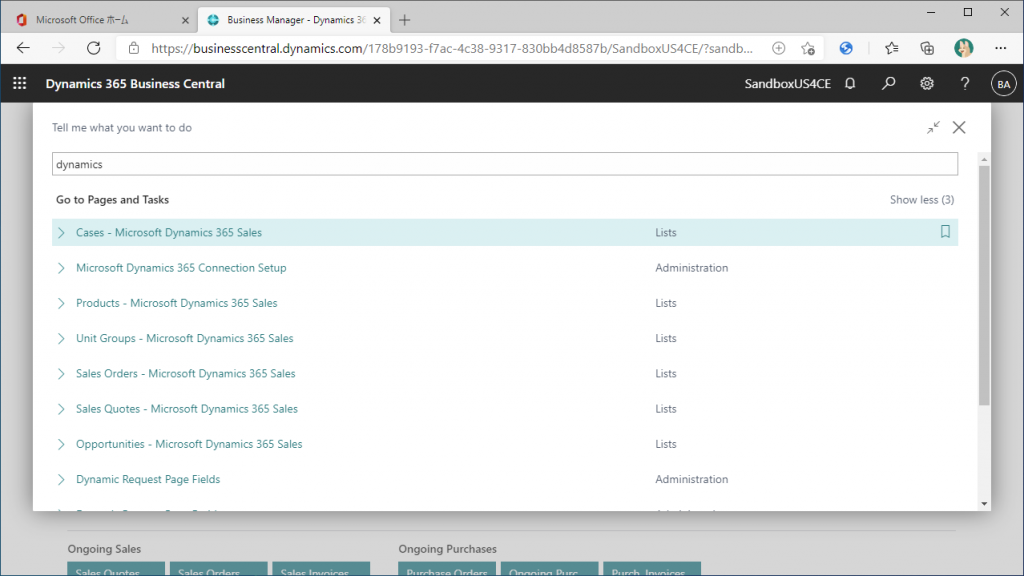
Task: Open the notifications bell
Action: (850, 84)
